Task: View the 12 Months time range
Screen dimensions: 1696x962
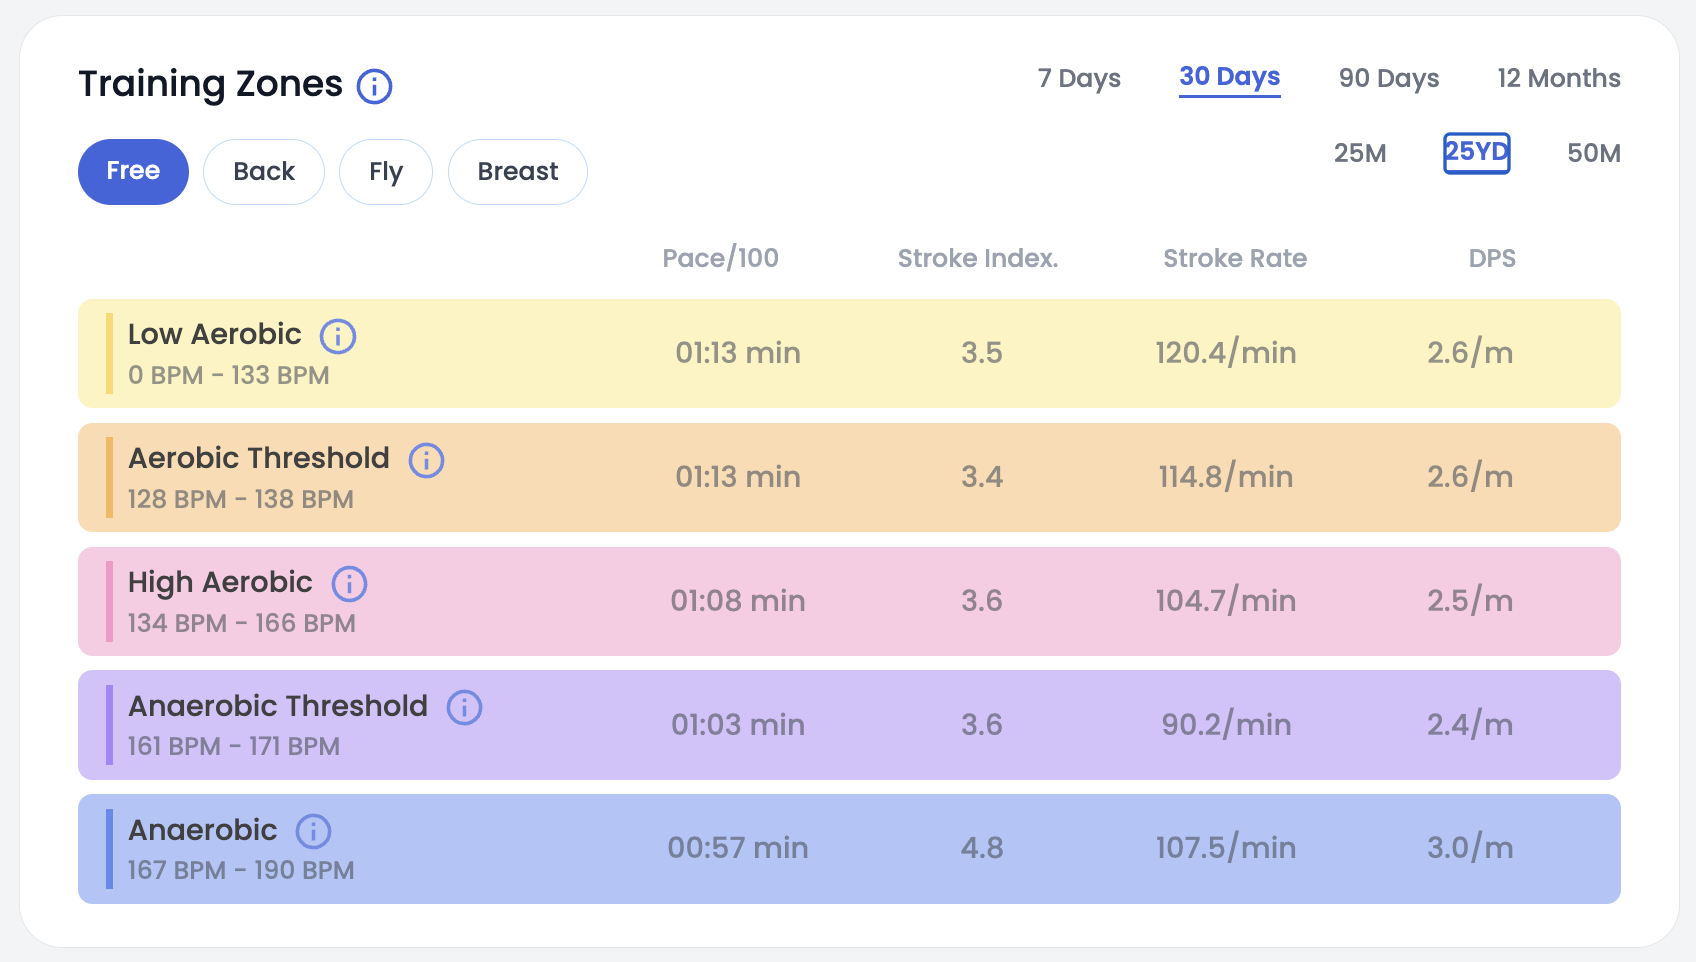Action: [x=1558, y=78]
